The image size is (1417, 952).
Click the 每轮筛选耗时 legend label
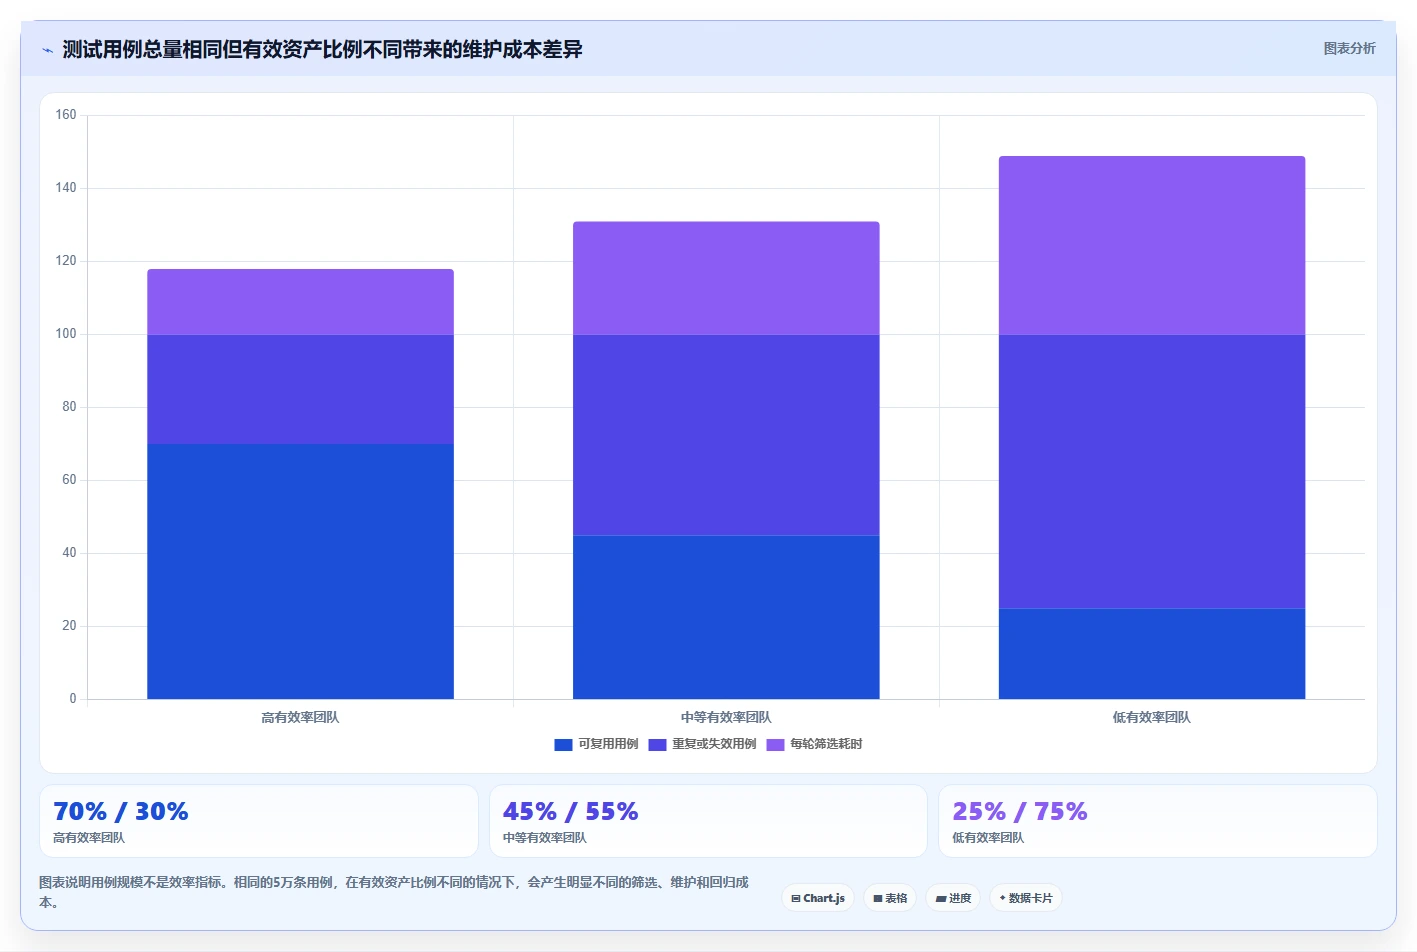point(826,744)
